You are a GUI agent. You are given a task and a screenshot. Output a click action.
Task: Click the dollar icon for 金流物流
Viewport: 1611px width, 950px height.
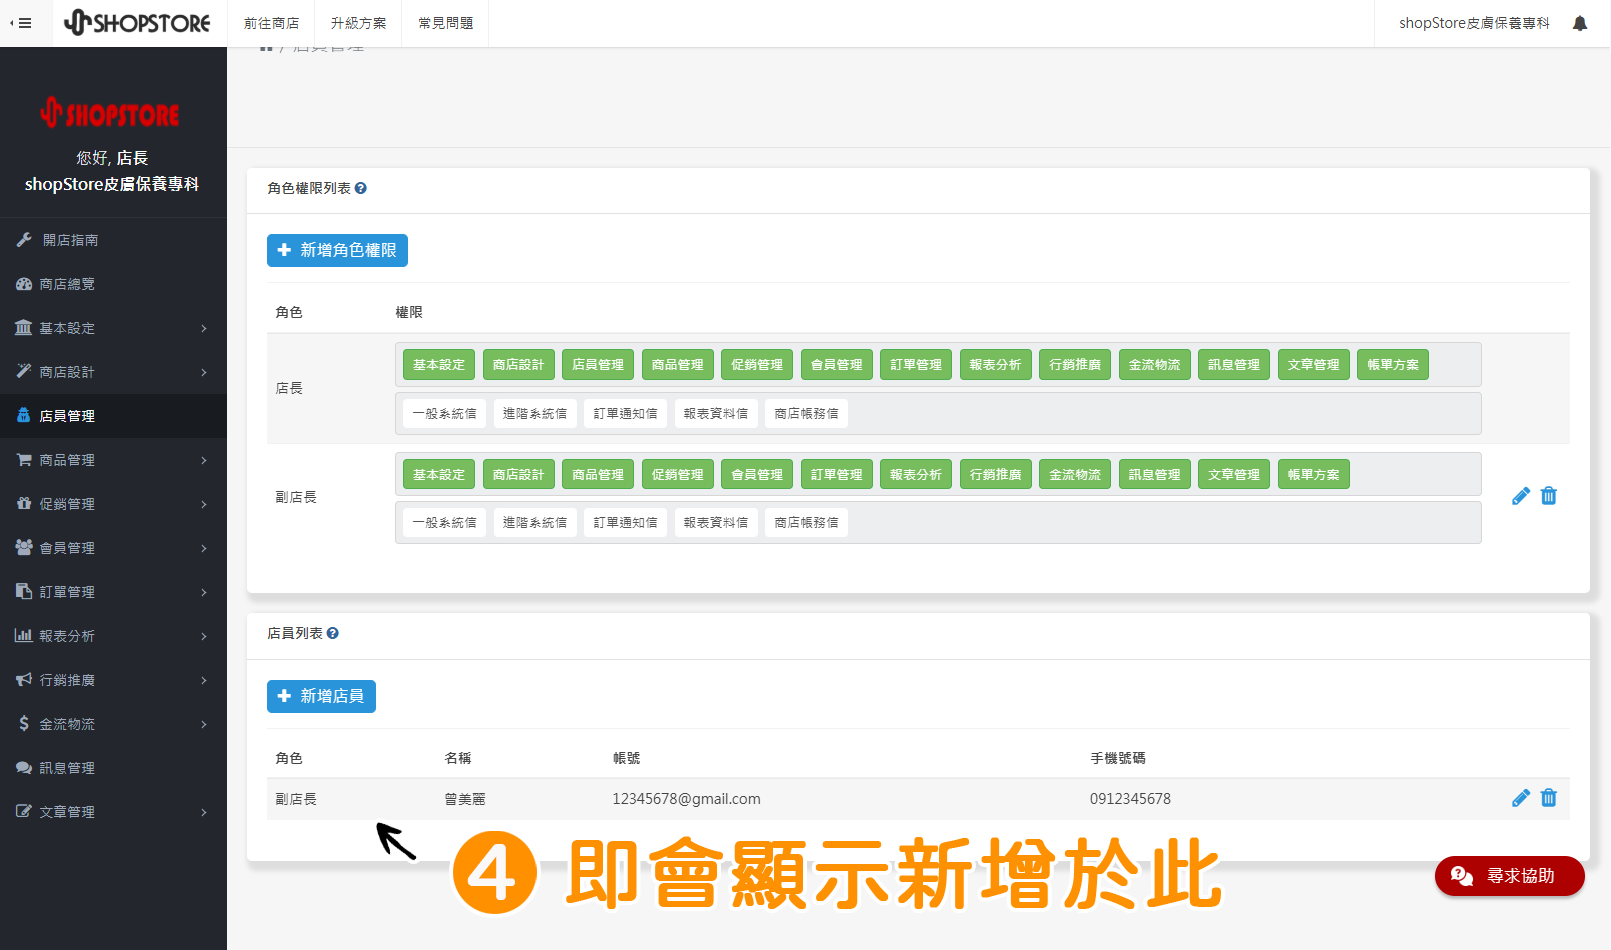tap(24, 724)
